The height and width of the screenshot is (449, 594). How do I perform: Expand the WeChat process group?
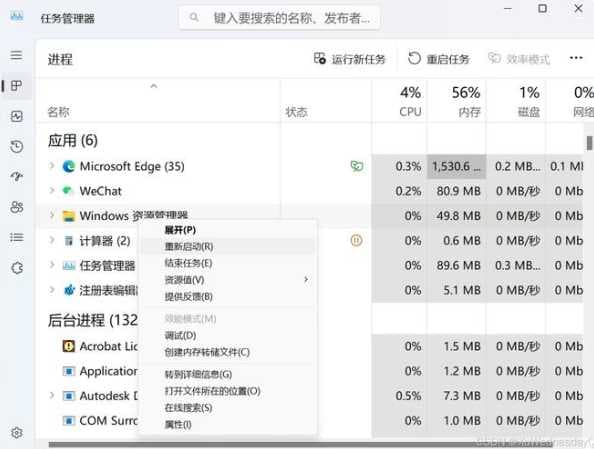click(x=52, y=190)
